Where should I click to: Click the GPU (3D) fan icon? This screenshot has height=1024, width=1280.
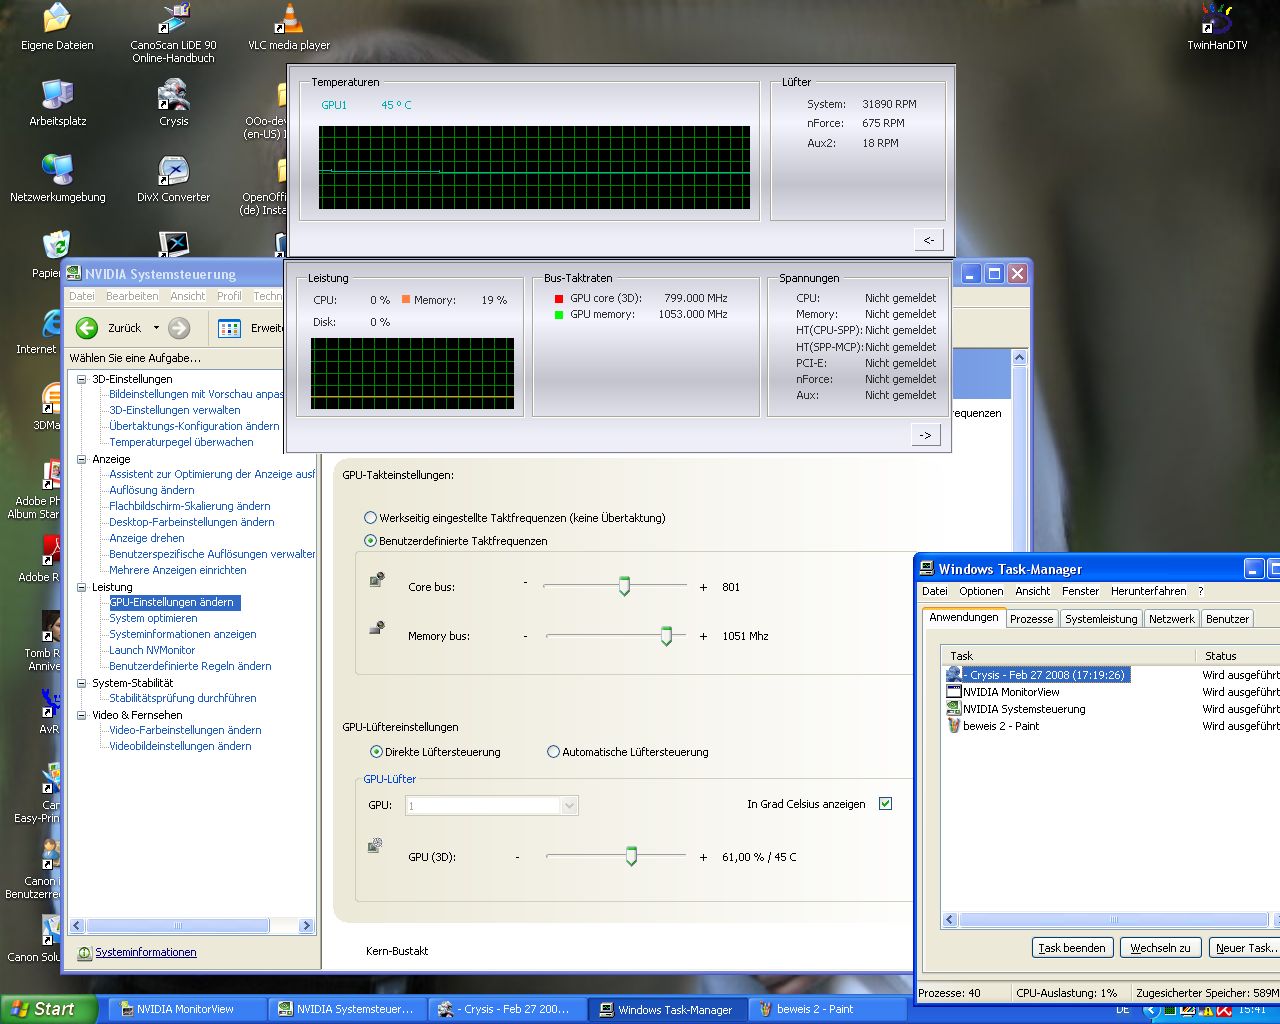[375, 846]
